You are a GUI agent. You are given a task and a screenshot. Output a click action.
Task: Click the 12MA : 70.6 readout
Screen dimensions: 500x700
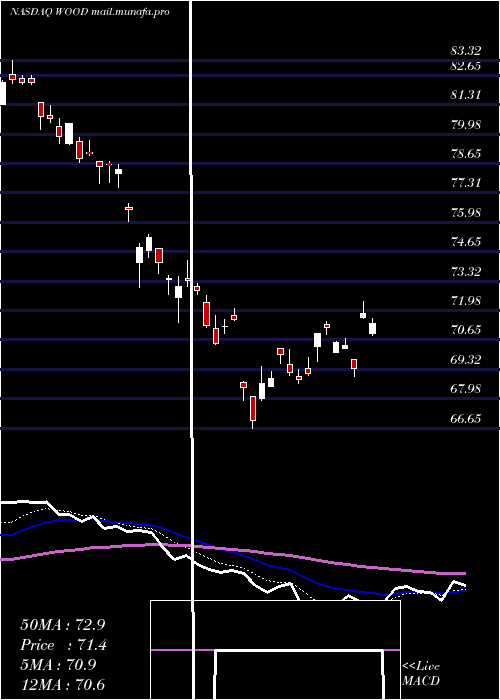click(63, 684)
